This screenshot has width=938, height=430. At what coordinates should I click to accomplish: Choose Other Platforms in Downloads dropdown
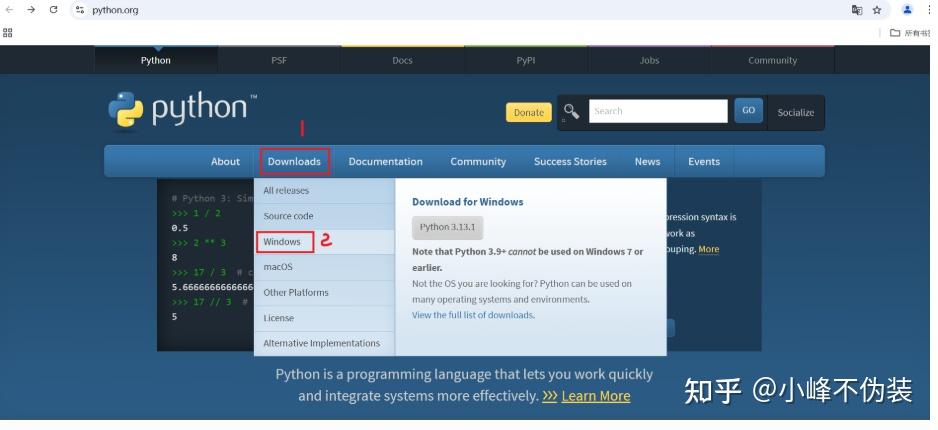(324, 292)
